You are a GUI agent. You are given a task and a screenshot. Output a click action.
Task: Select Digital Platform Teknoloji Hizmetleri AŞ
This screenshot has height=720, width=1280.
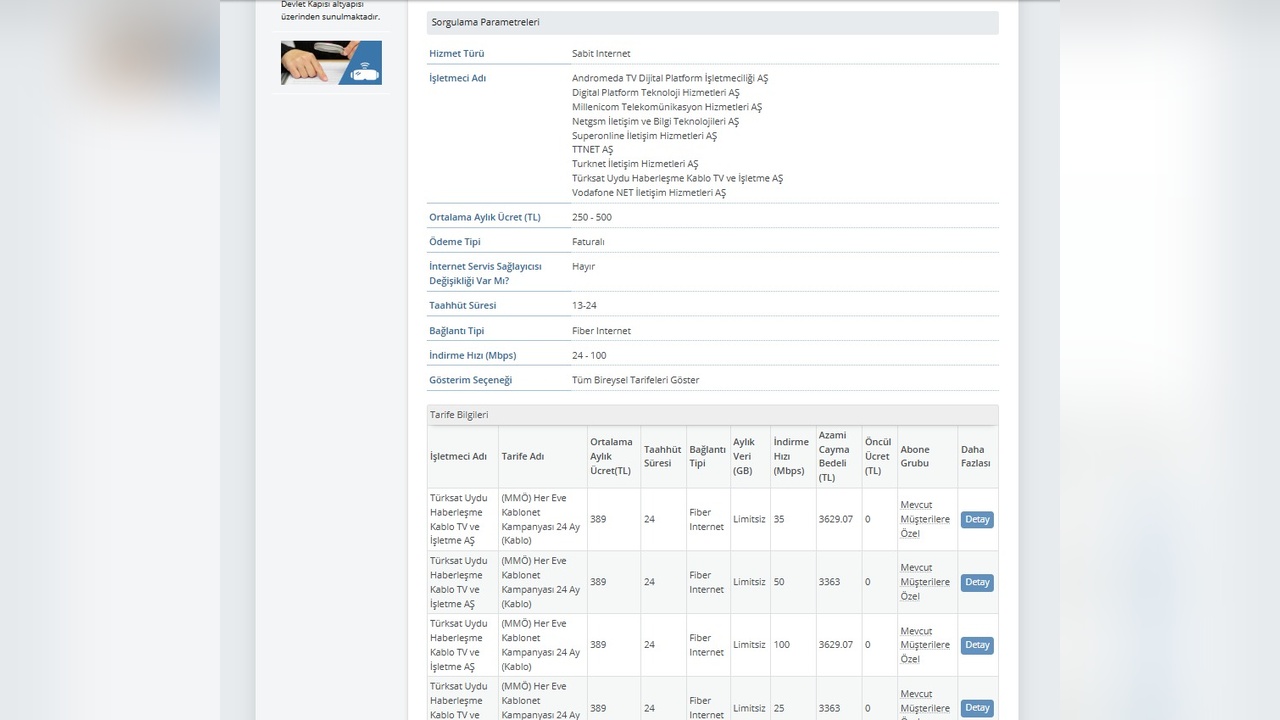click(x=656, y=92)
